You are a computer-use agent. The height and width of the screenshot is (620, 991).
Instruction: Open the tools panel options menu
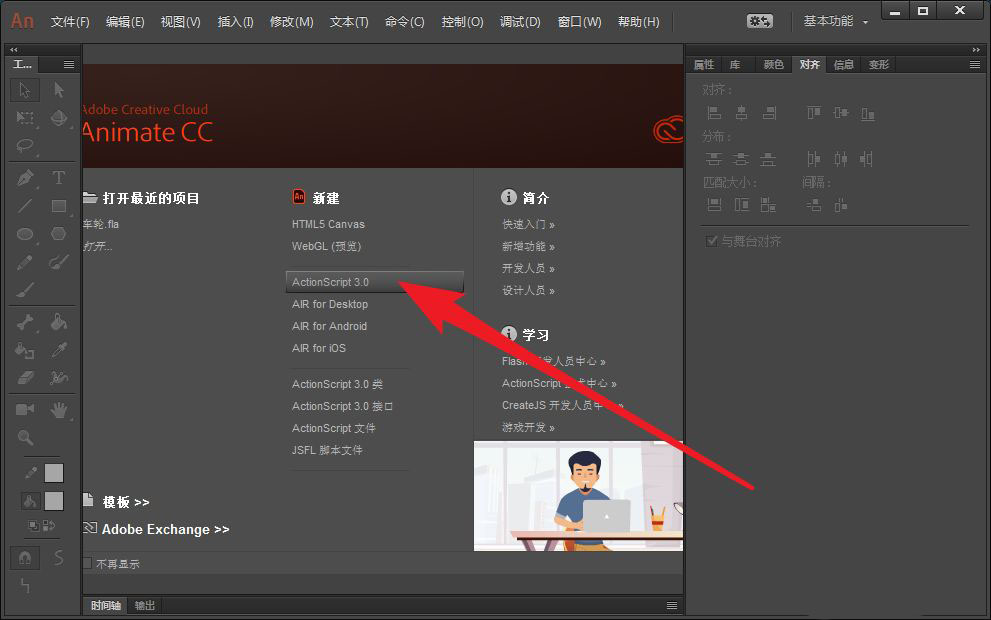coord(68,64)
